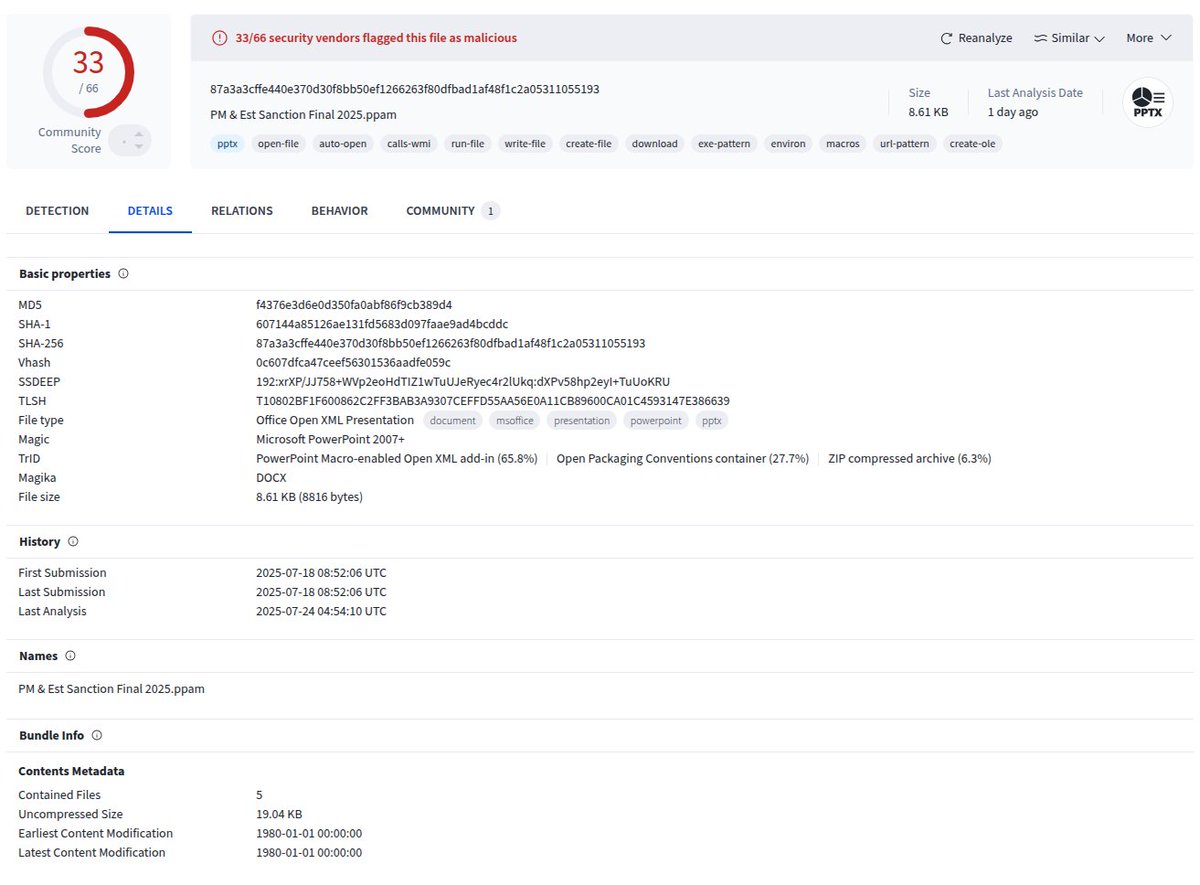1200x885 pixels.
Task: Click info icon beside Bundle Info
Action: (x=97, y=735)
